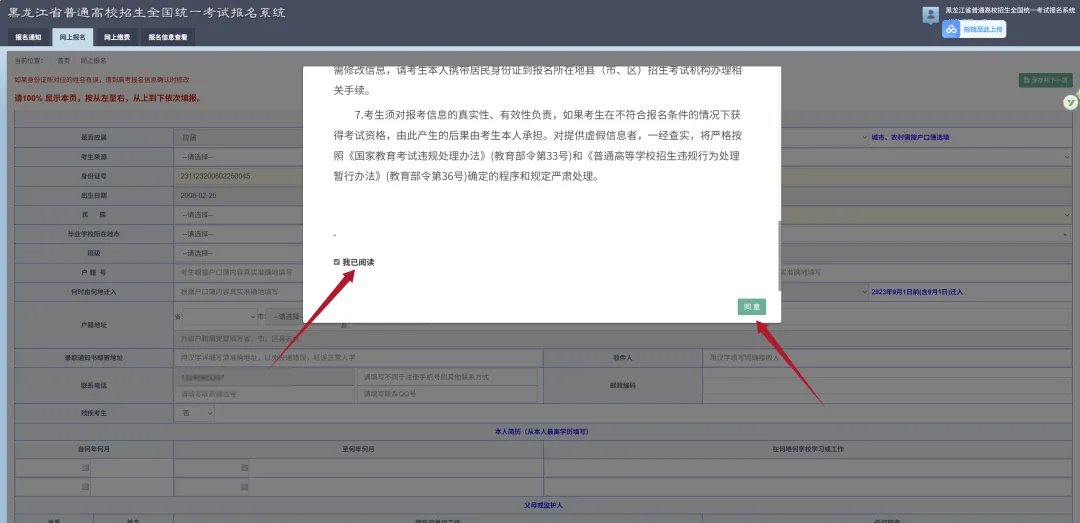Click calendar icon in second 至何年何月 row
The image size is (1080, 523).
245,486
